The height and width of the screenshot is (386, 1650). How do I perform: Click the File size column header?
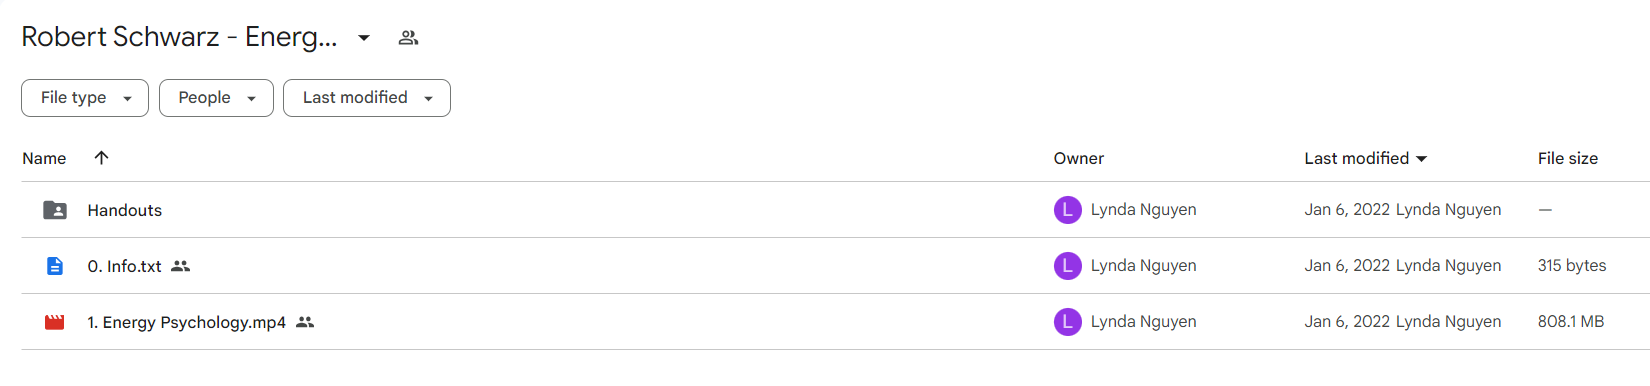pyautogui.click(x=1568, y=158)
